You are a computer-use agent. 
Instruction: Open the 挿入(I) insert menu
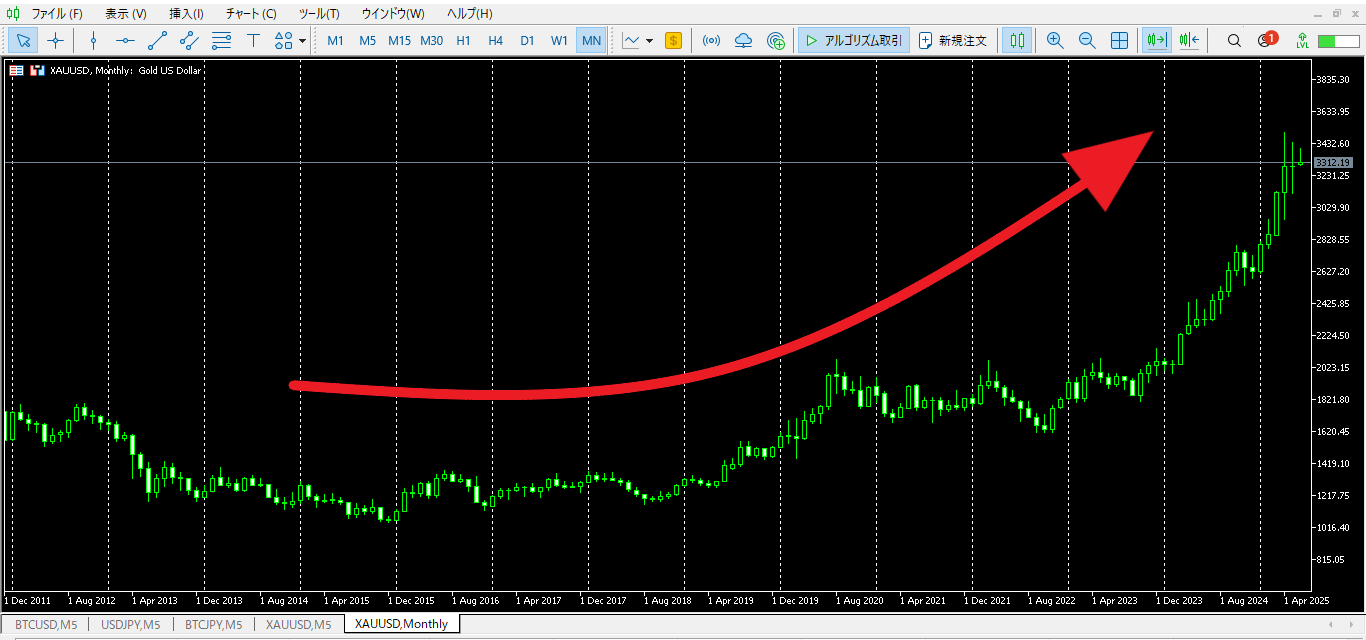click(186, 14)
